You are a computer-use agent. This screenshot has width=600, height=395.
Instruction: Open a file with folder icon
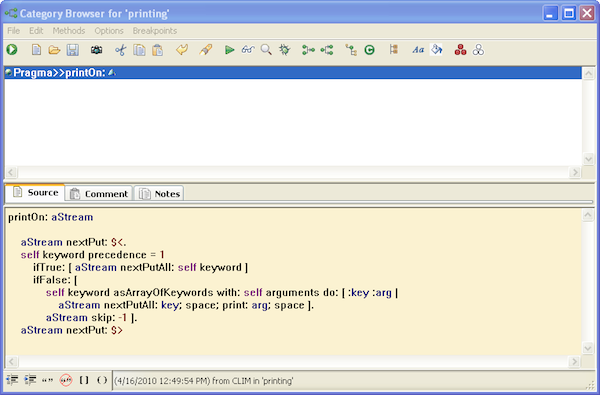tap(54, 50)
